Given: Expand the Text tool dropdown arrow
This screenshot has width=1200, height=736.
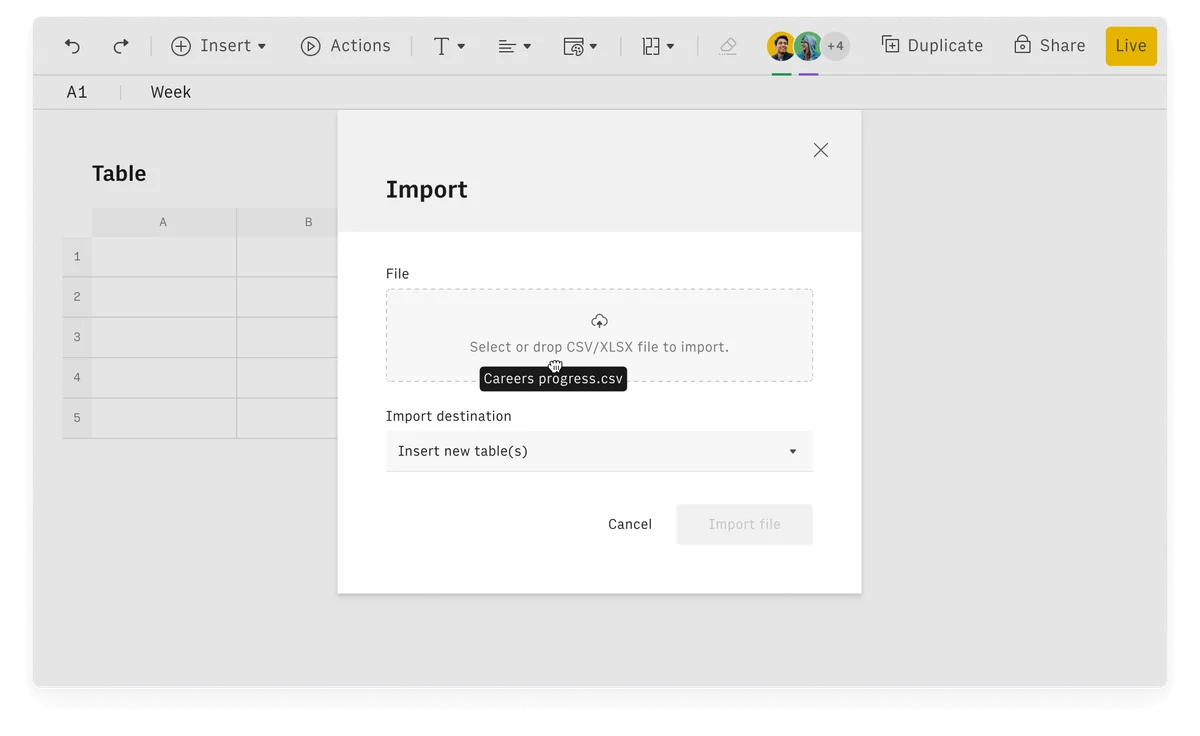Looking at the screenshot, I should [x=460, y=46].
